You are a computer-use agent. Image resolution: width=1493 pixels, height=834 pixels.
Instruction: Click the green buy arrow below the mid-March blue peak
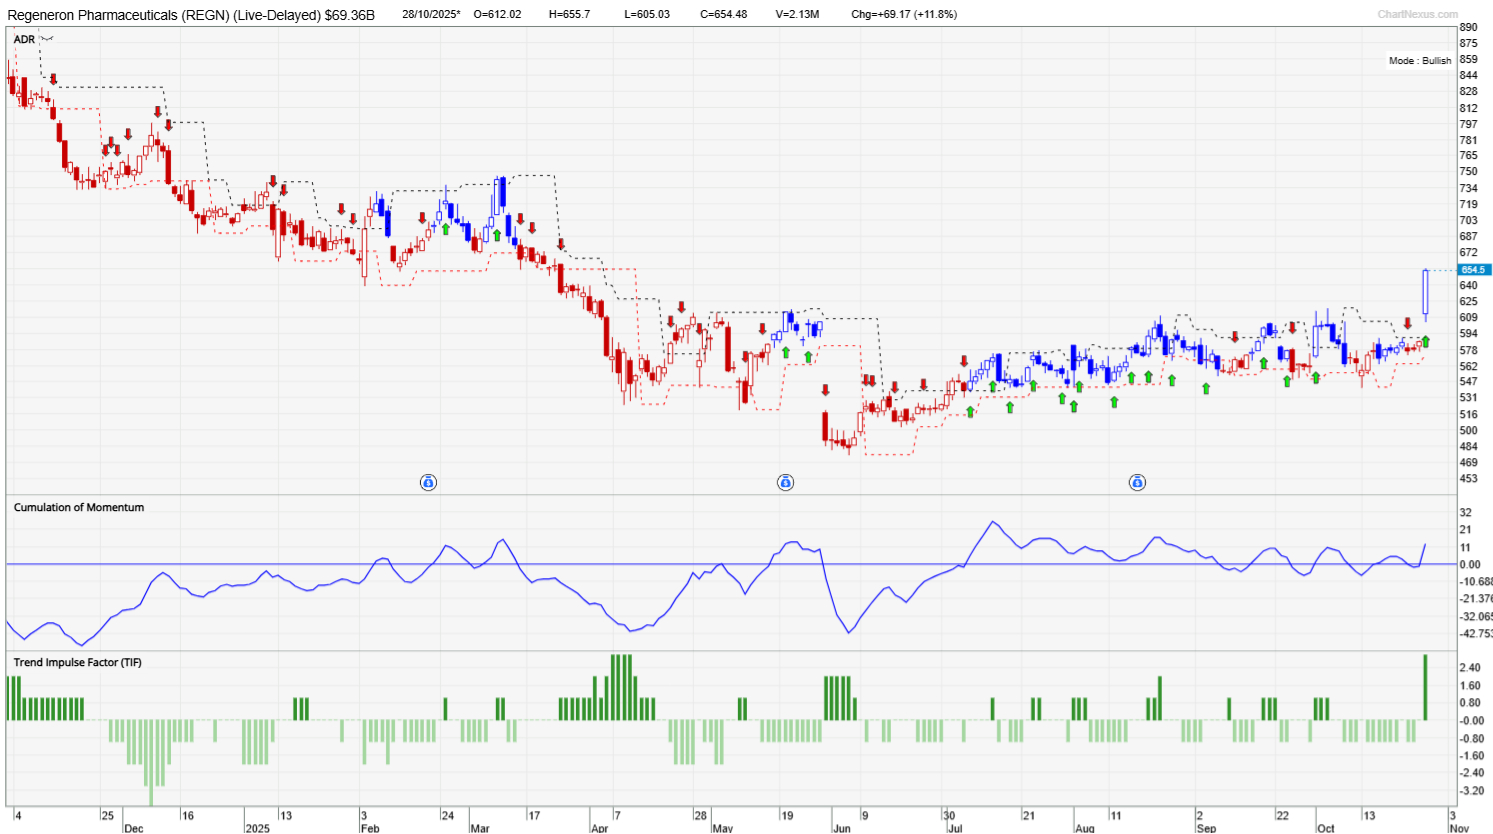pyautogui.click(x=496, y=235)
